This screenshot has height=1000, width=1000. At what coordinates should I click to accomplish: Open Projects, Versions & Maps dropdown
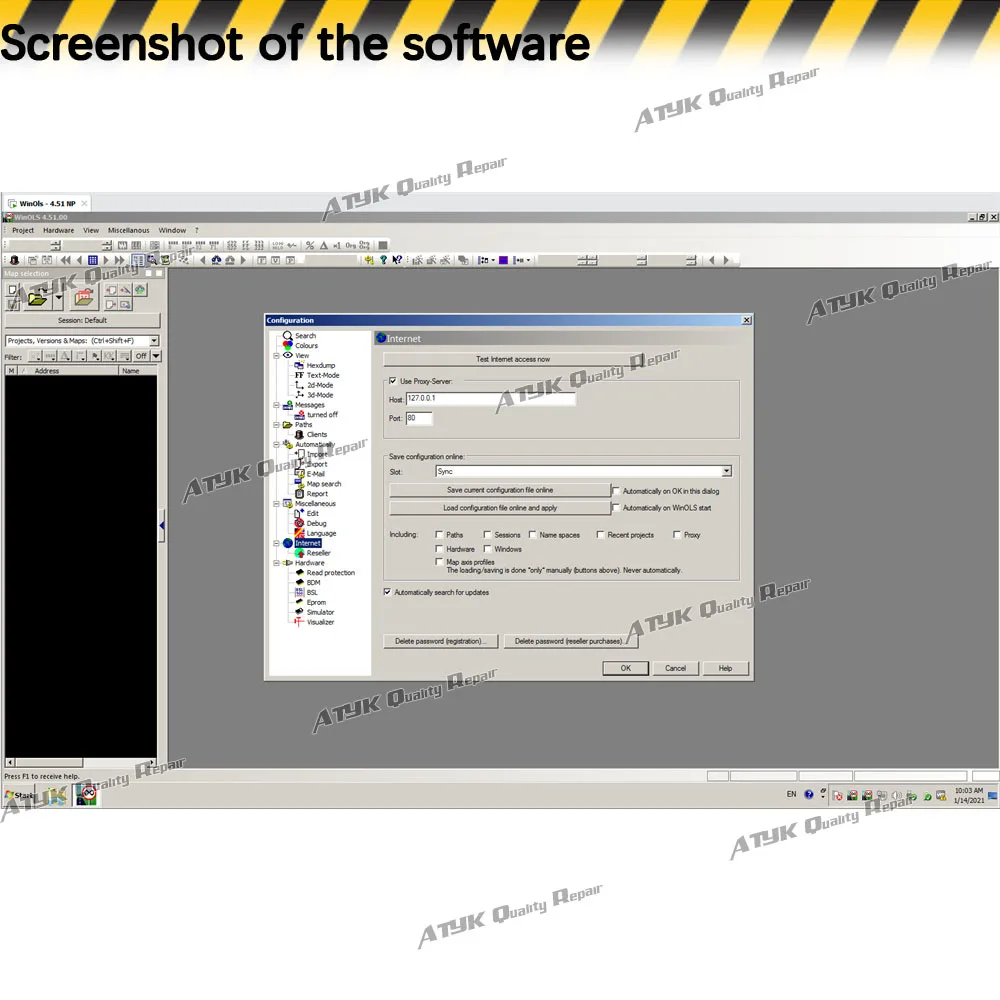[154, 341]
